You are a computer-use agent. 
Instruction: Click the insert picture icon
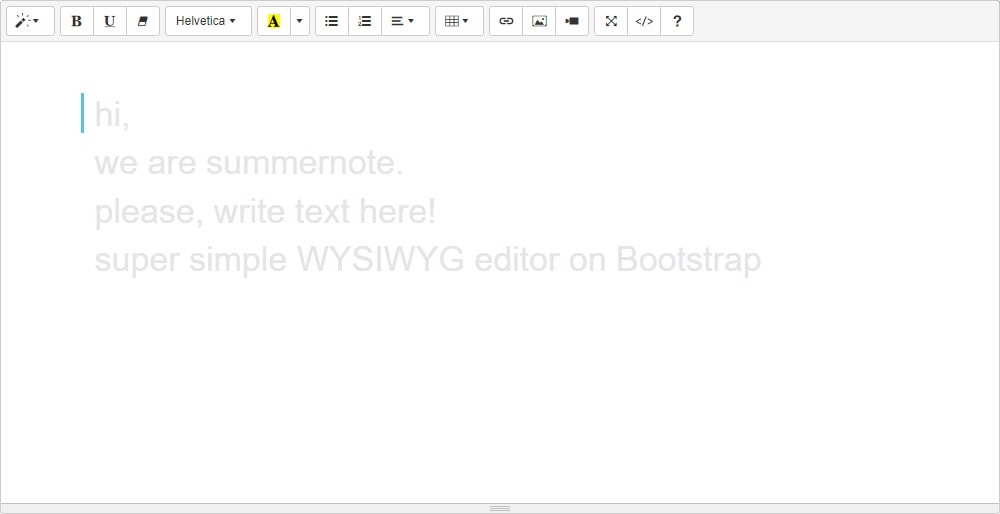pos(539,21)
